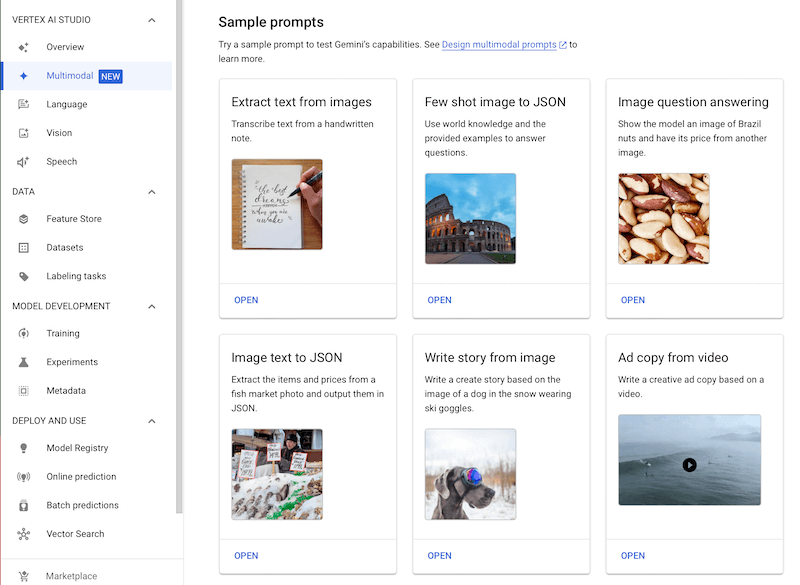800x585 pixels.
Task: Collapse the Deploy and Use section
Action: pos(152,421)
